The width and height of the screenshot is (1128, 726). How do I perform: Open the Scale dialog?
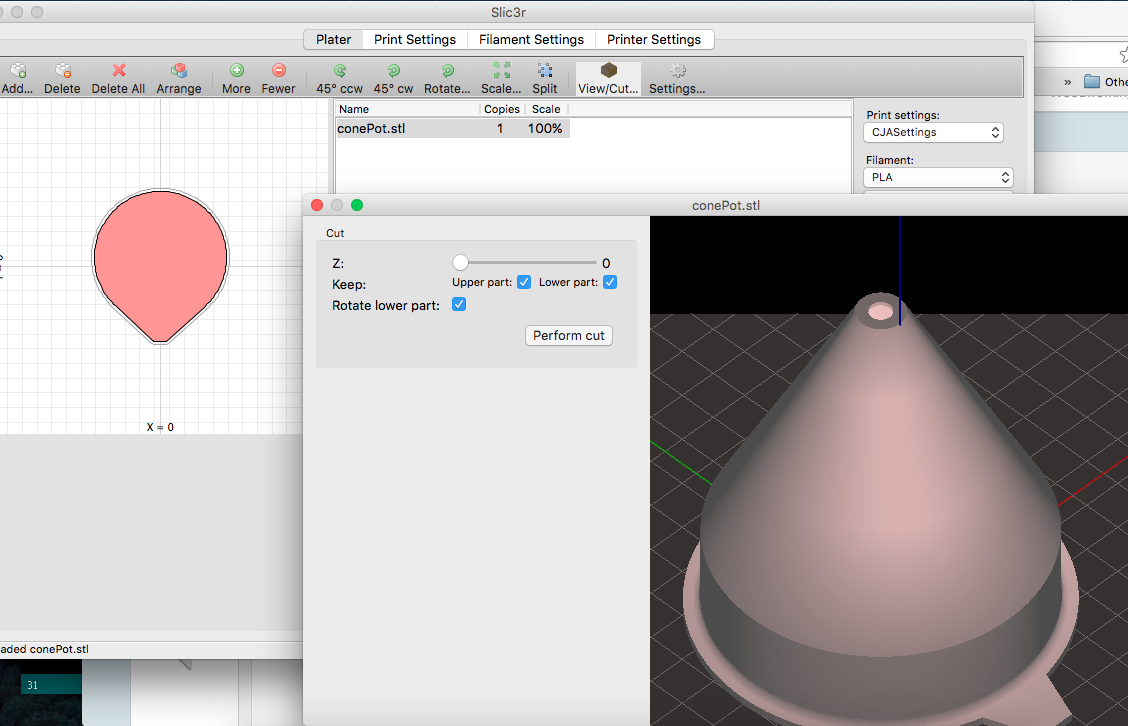pyautogui.click(x=501, y=70)
